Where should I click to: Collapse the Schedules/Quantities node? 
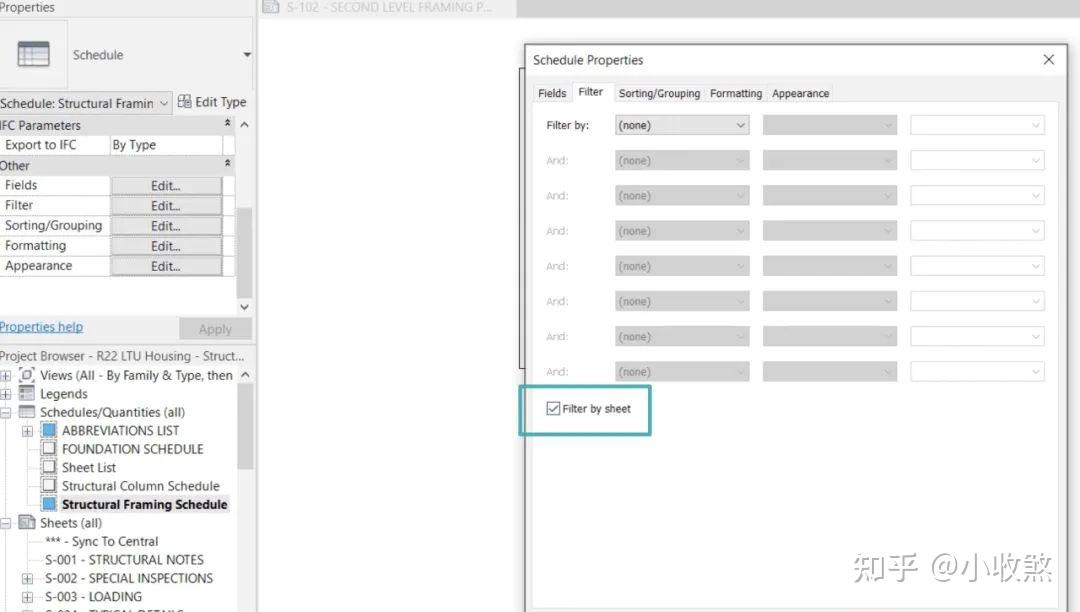[6, 411]
